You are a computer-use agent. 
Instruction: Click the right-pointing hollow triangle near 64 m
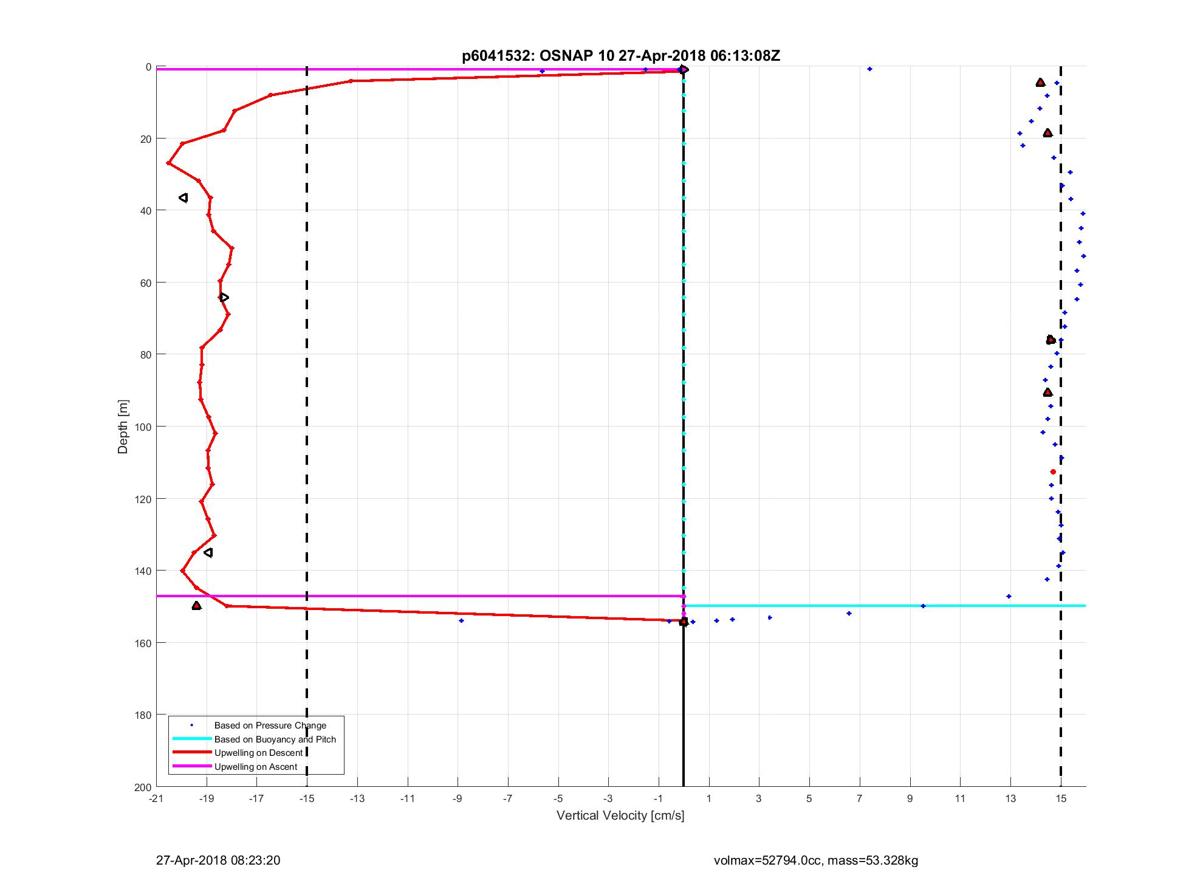pyautogui.click(x=224, y=297)
